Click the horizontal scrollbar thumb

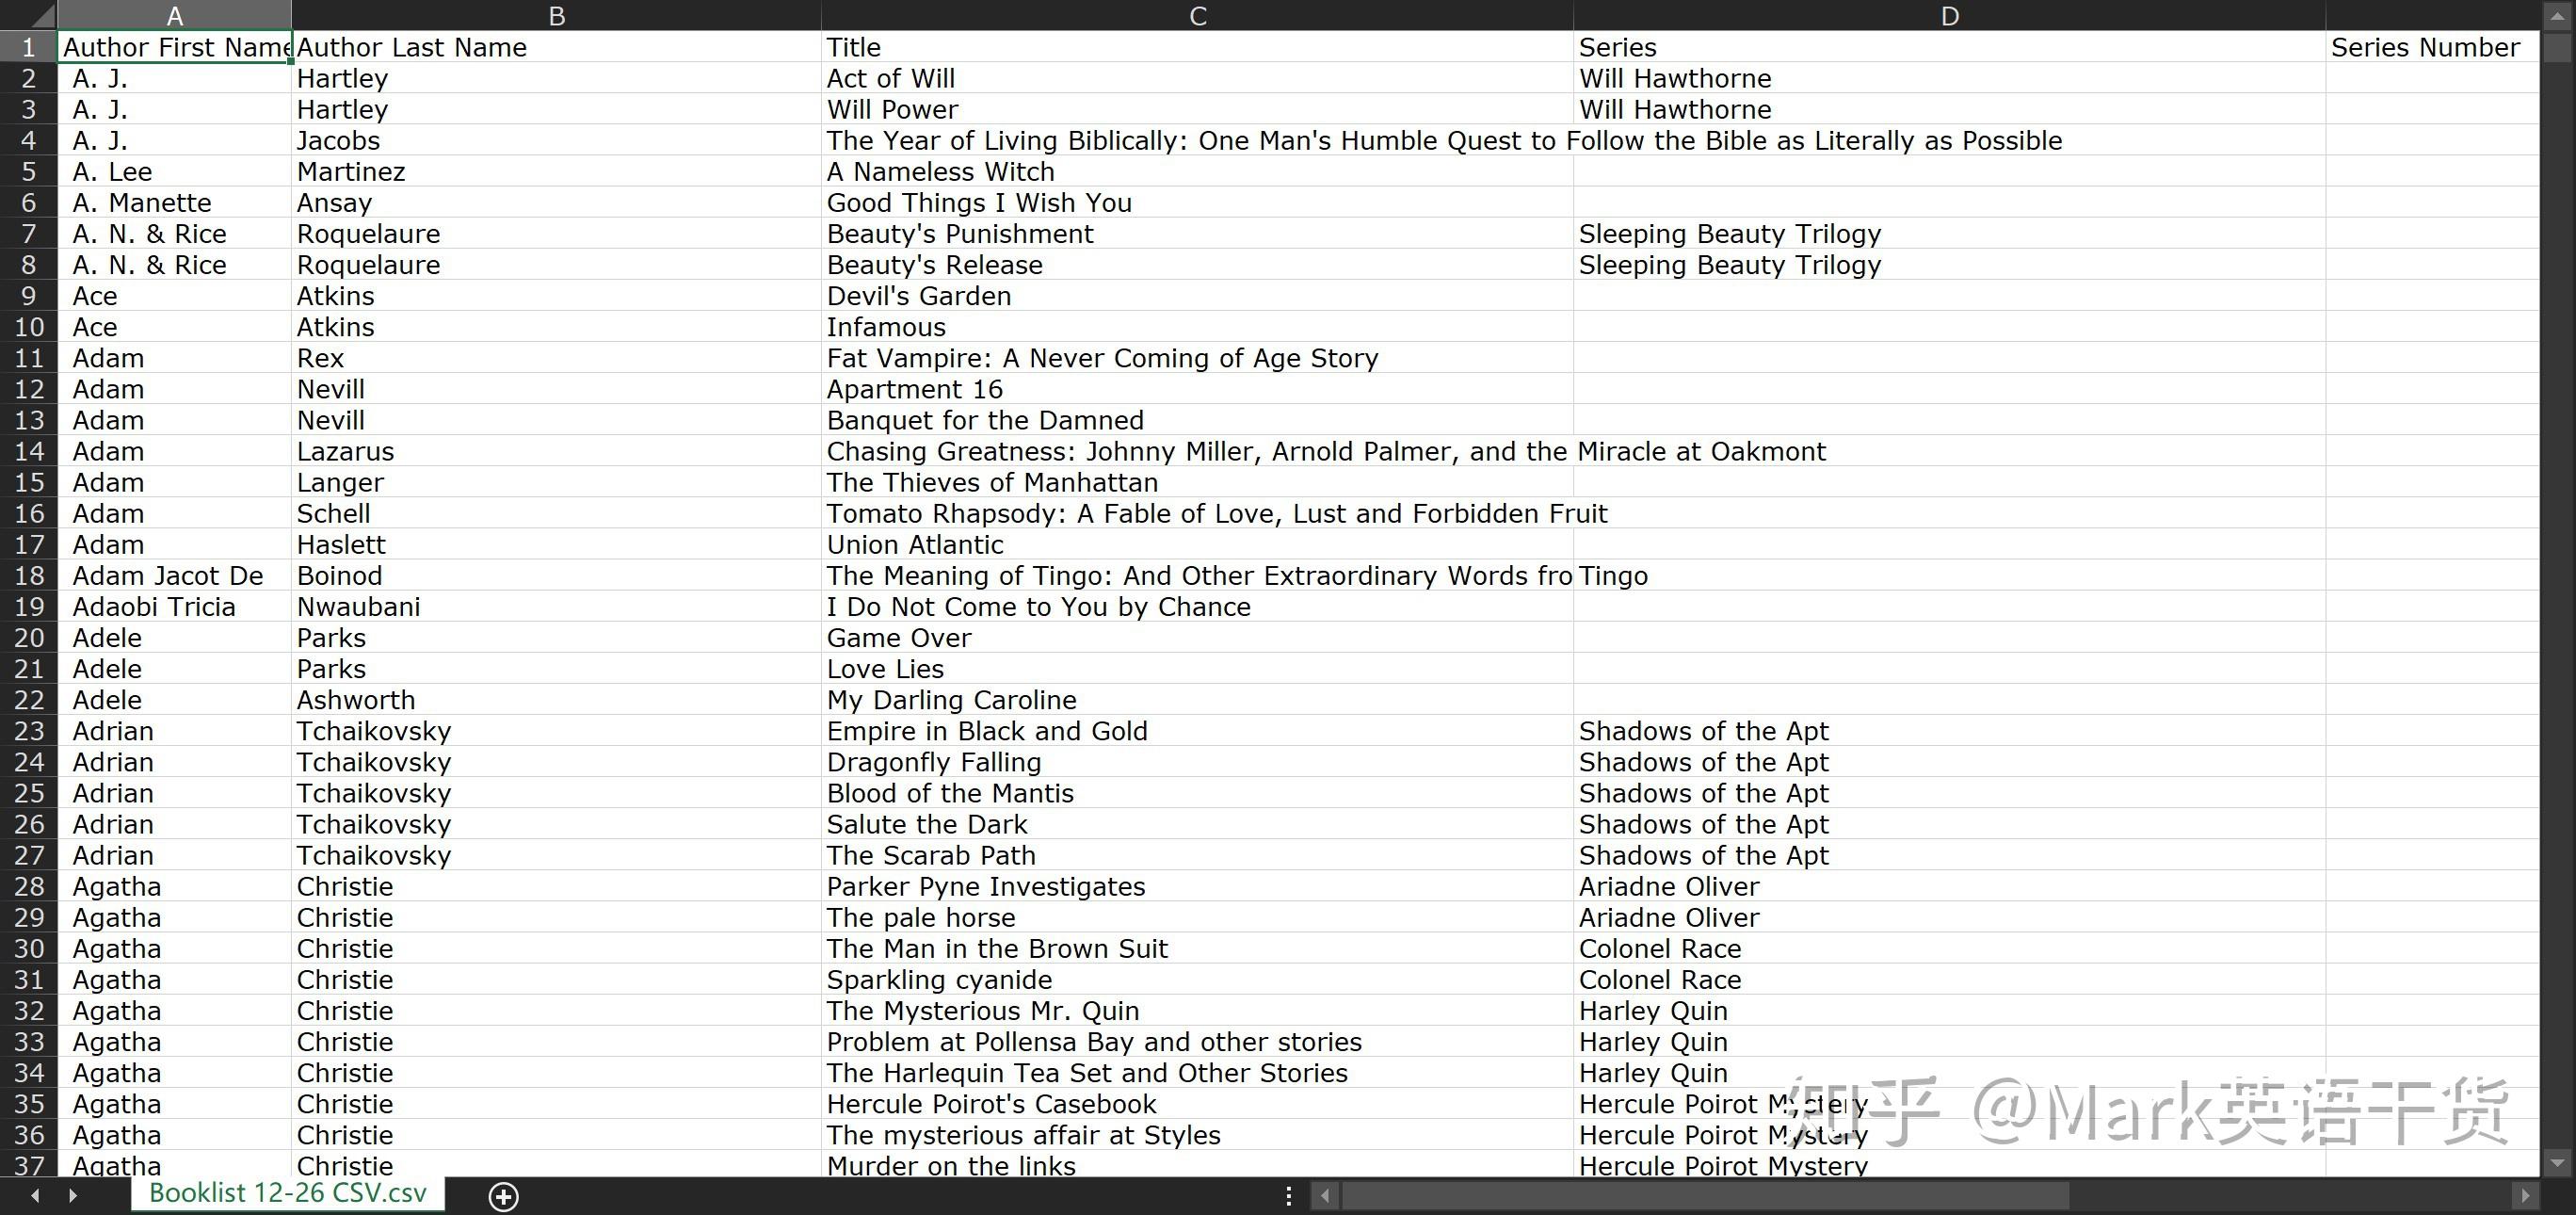tap(1704, 1195)
